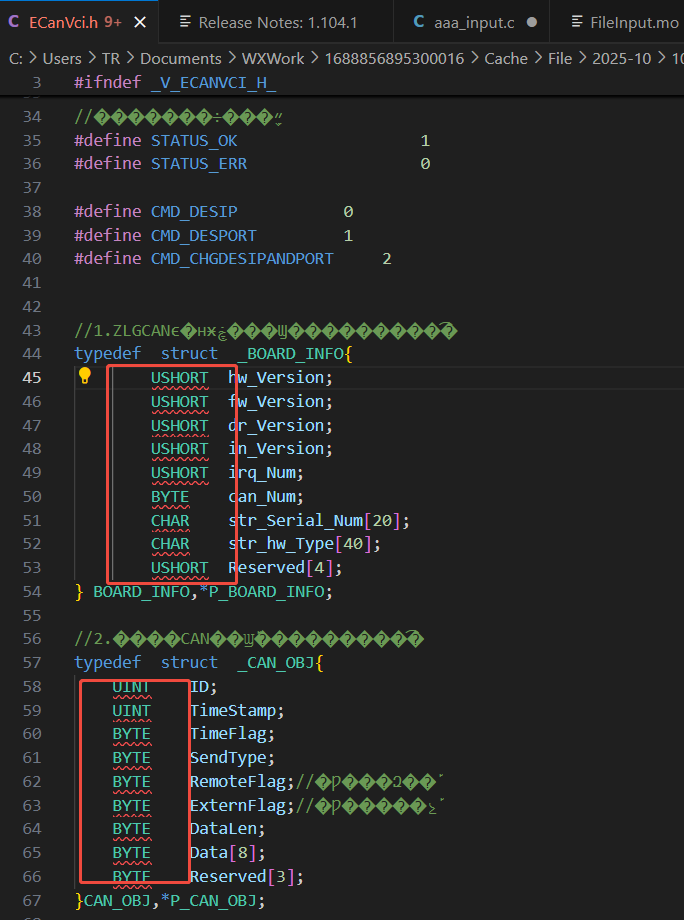Open the Release Notes: 1.104.1 tab

[x=276, y=23]
